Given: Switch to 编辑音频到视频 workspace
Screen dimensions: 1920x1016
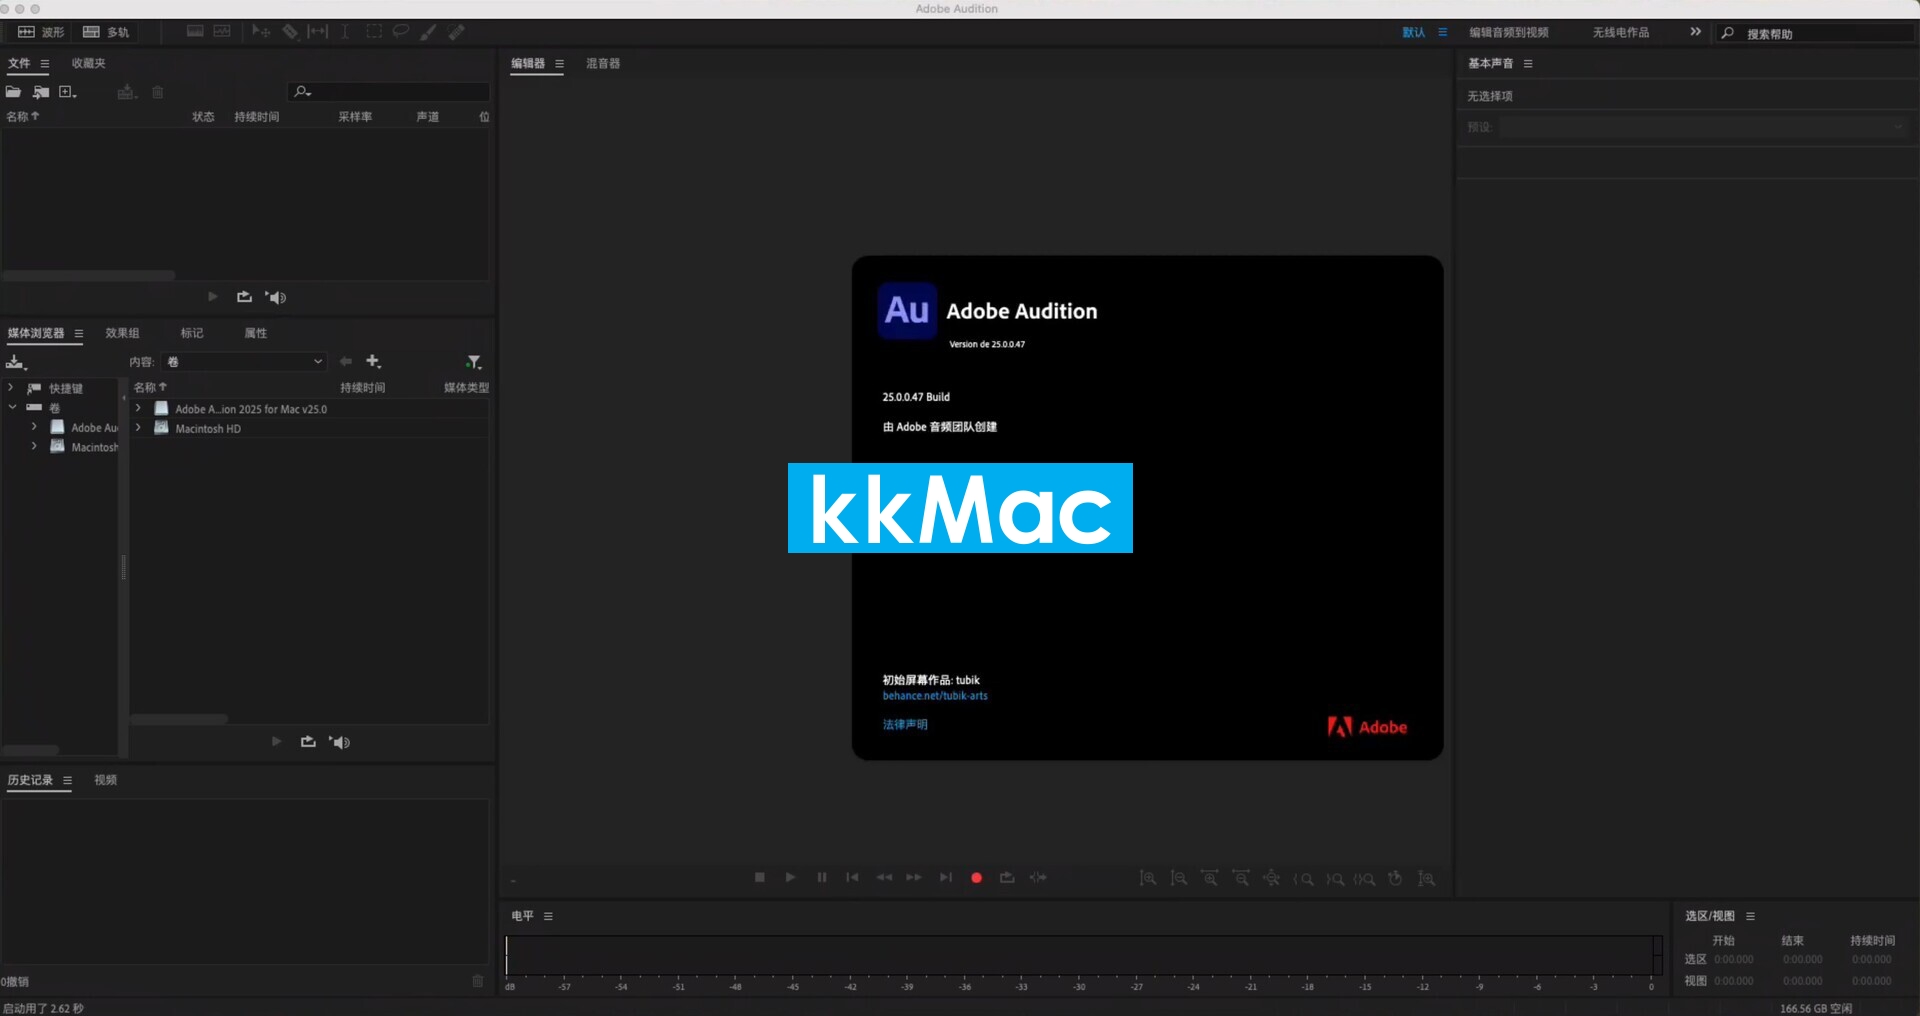Looking at the screenshot, I should [x=1508, y=32].
